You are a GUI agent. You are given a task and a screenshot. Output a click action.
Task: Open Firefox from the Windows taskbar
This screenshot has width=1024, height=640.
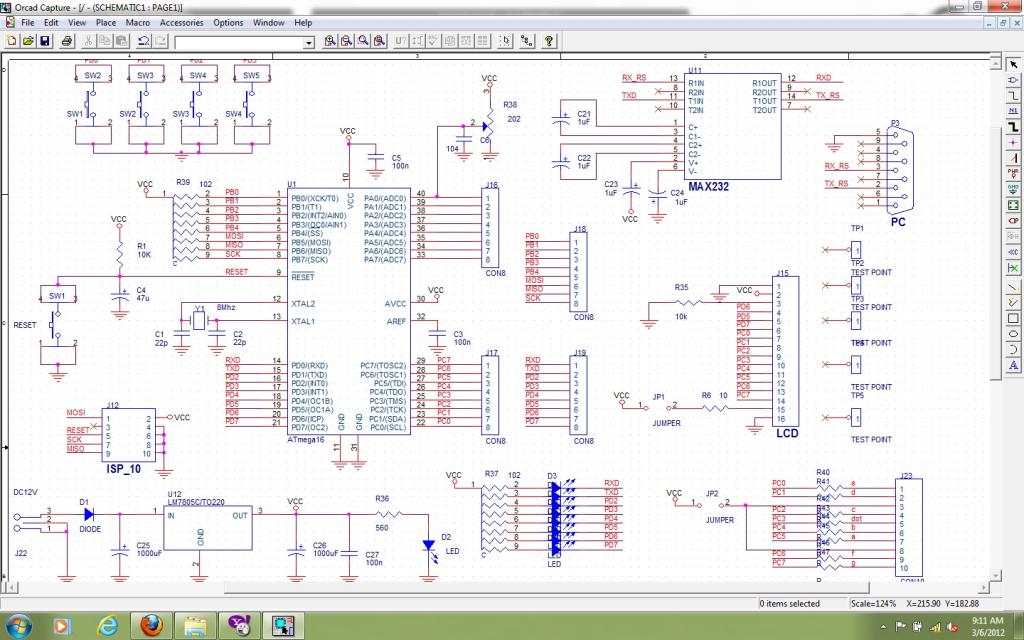pos(151,626)
